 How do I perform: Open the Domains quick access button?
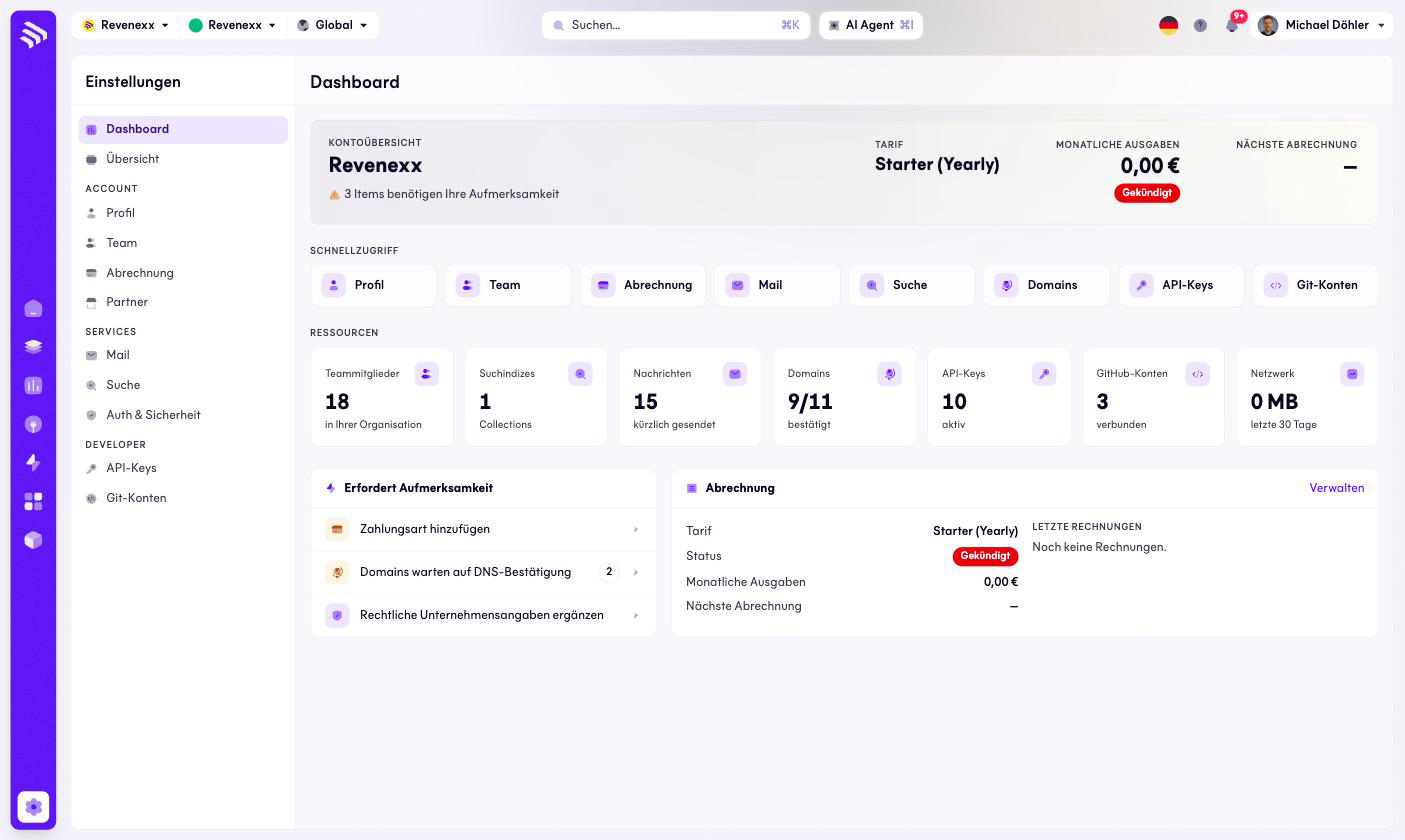pos(1046,285)
